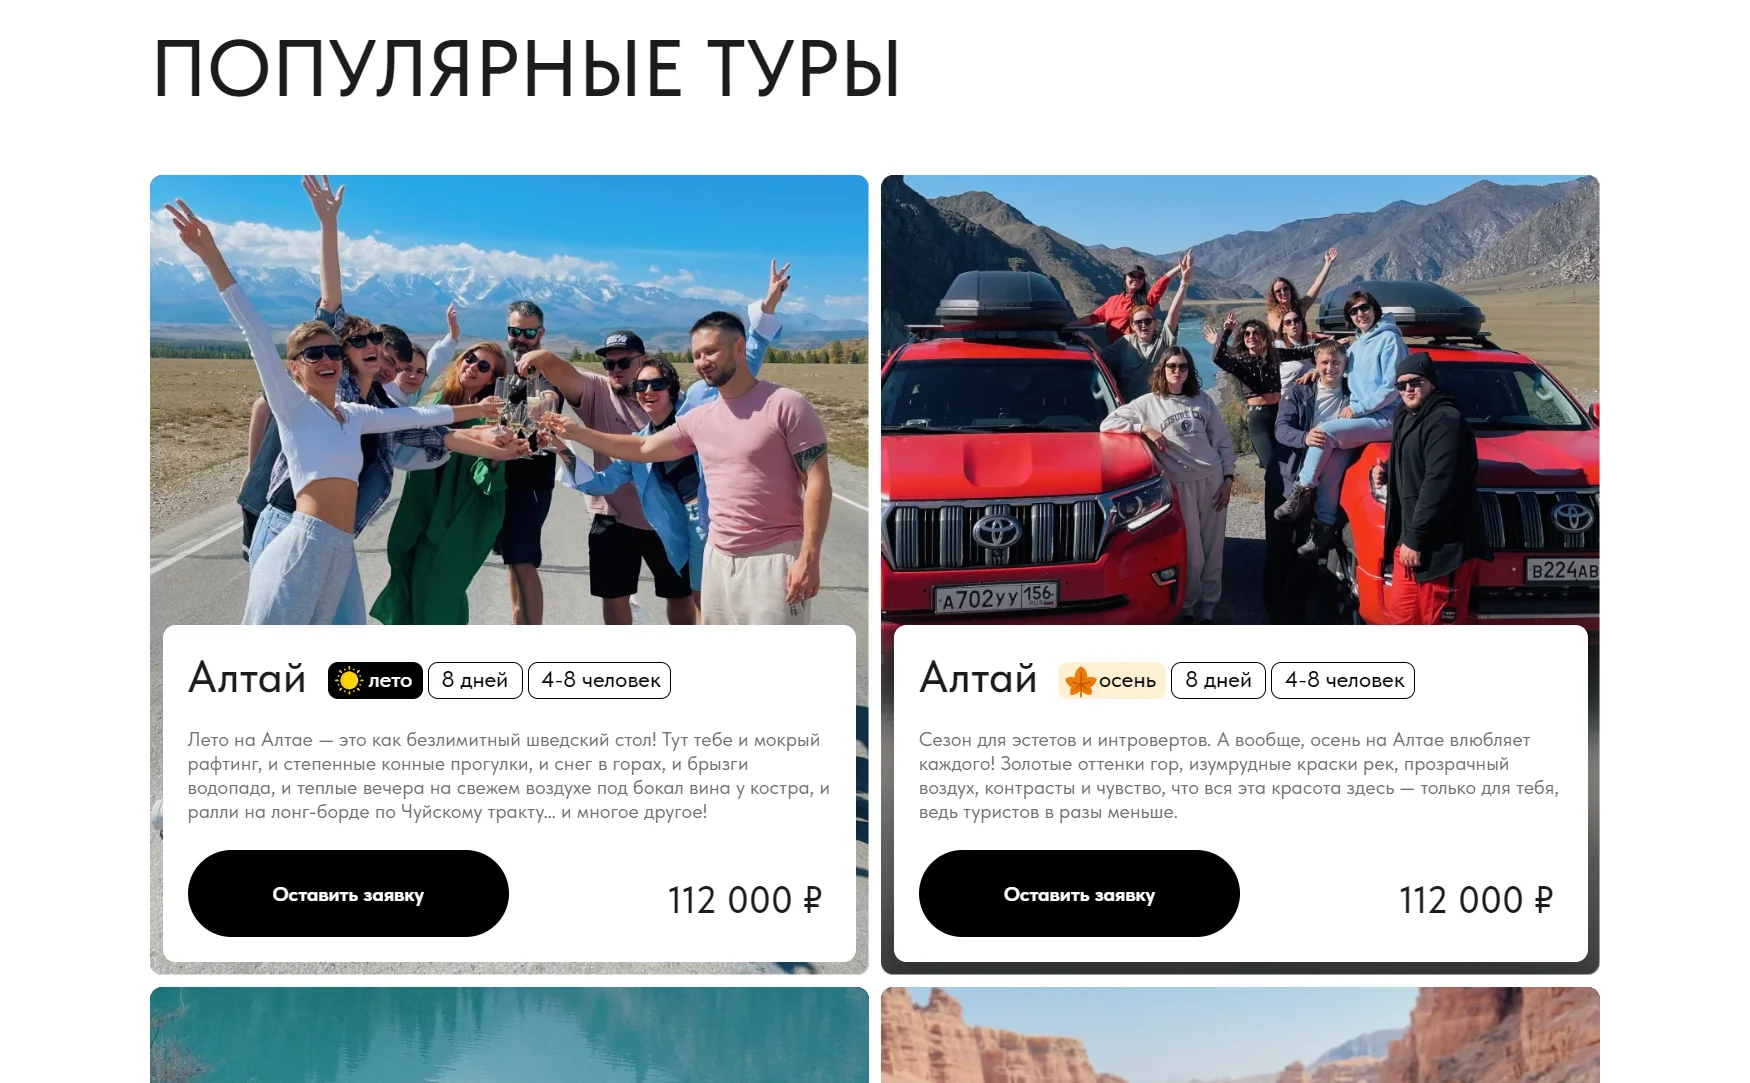Viewport: 1750px width, 1083px height.
Task: Click the orange maple leaf autumn icon
Action: [x=1080, y=681]
